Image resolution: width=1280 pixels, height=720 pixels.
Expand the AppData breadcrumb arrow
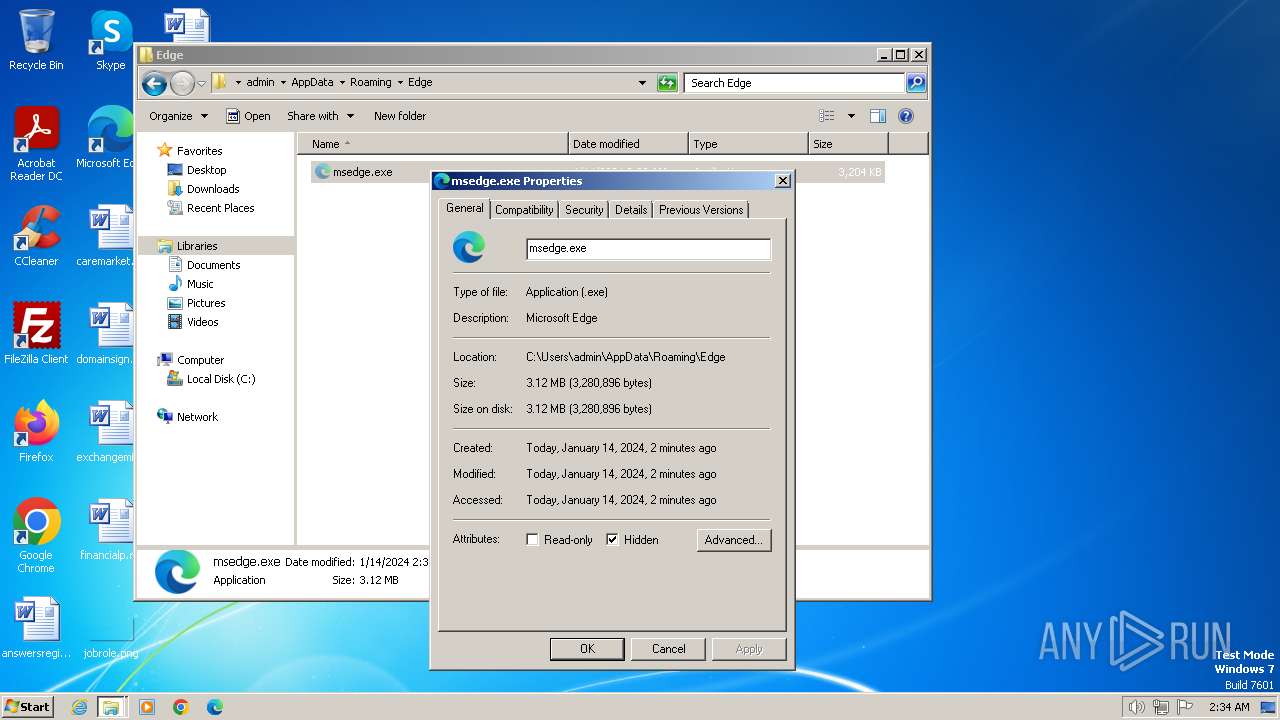click(x=342, y=83)
